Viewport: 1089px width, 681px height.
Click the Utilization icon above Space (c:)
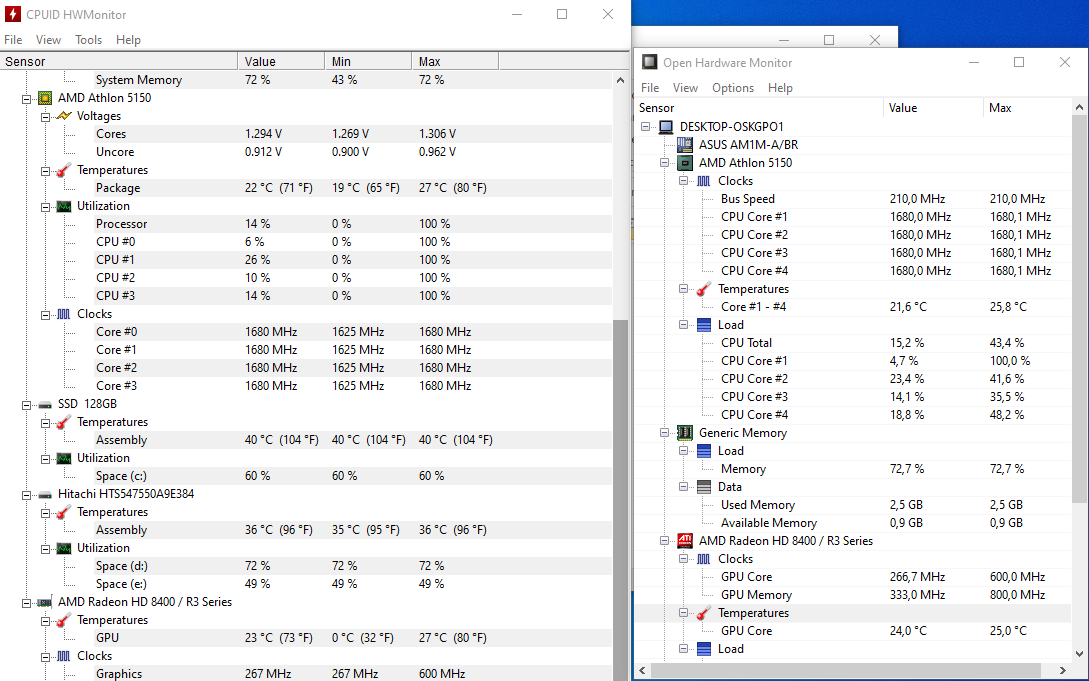(x=64, y=458)
